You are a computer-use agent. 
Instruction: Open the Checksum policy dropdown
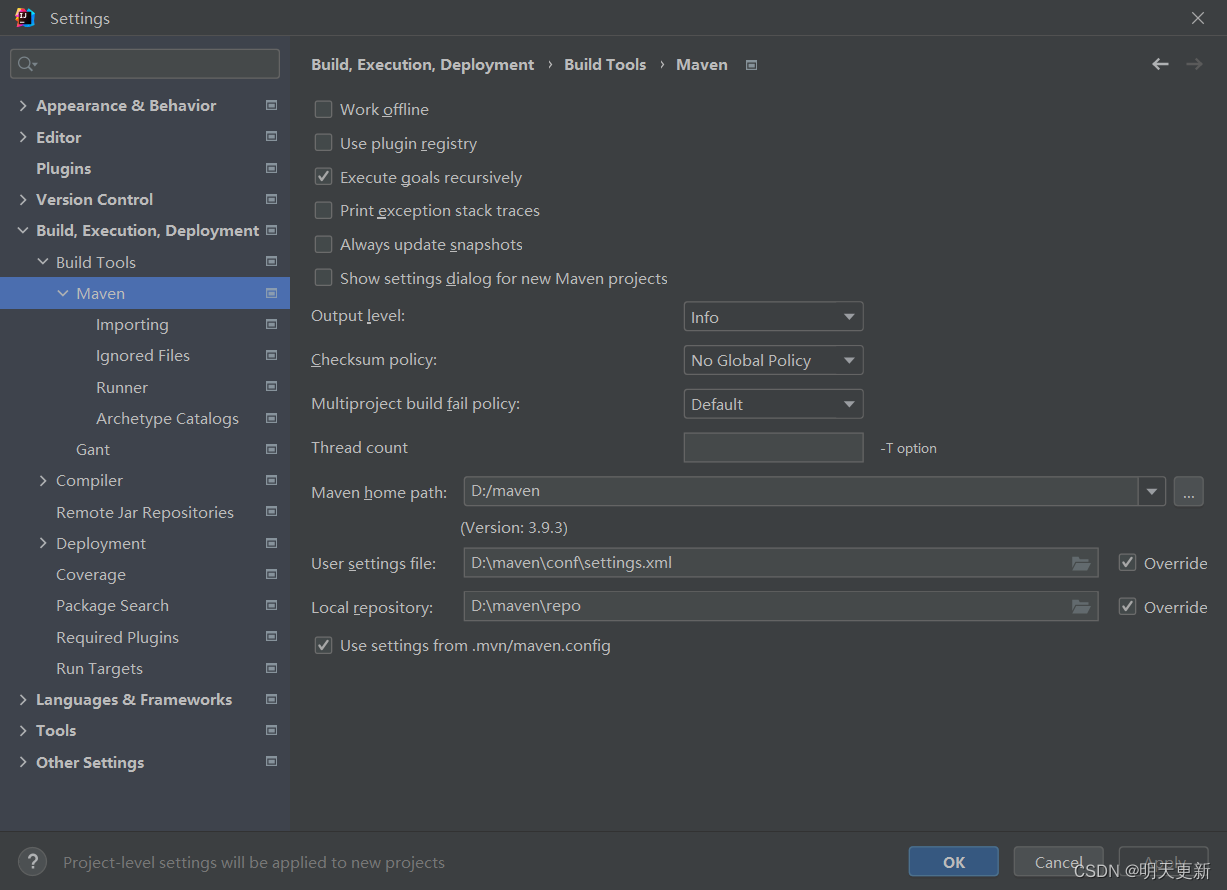pos(773,360)
